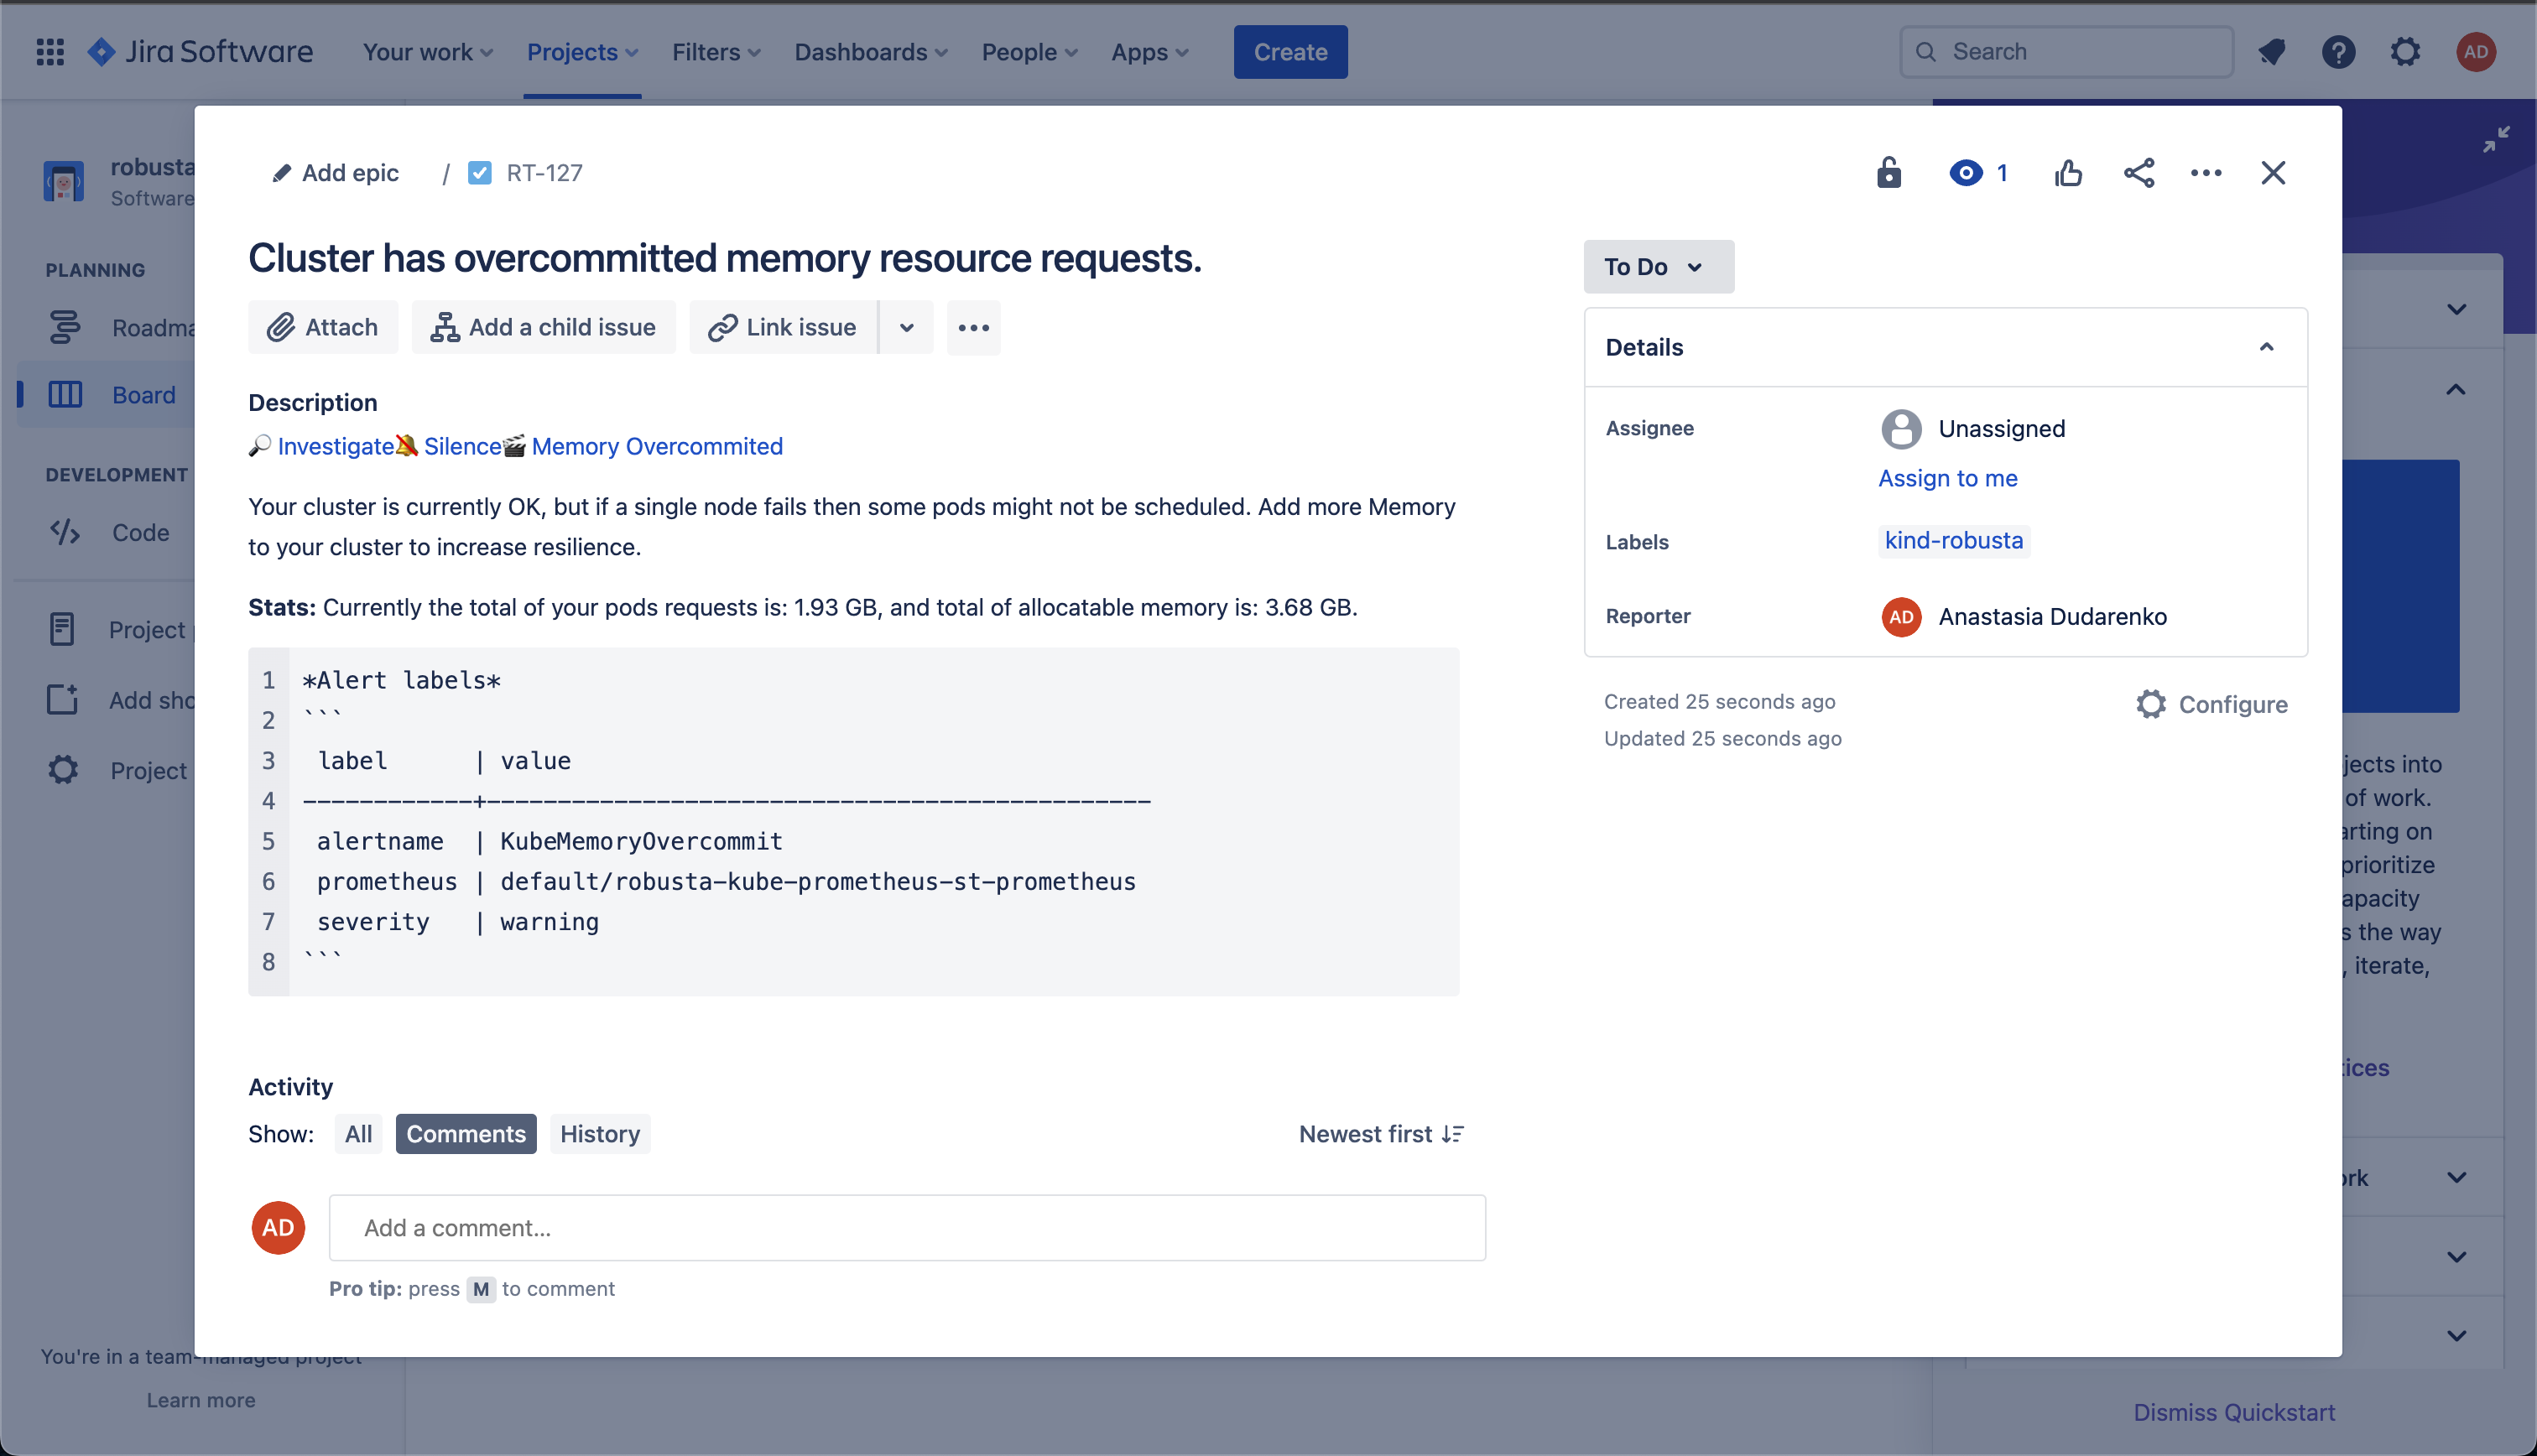Open People menu

tap(1029, 52)
